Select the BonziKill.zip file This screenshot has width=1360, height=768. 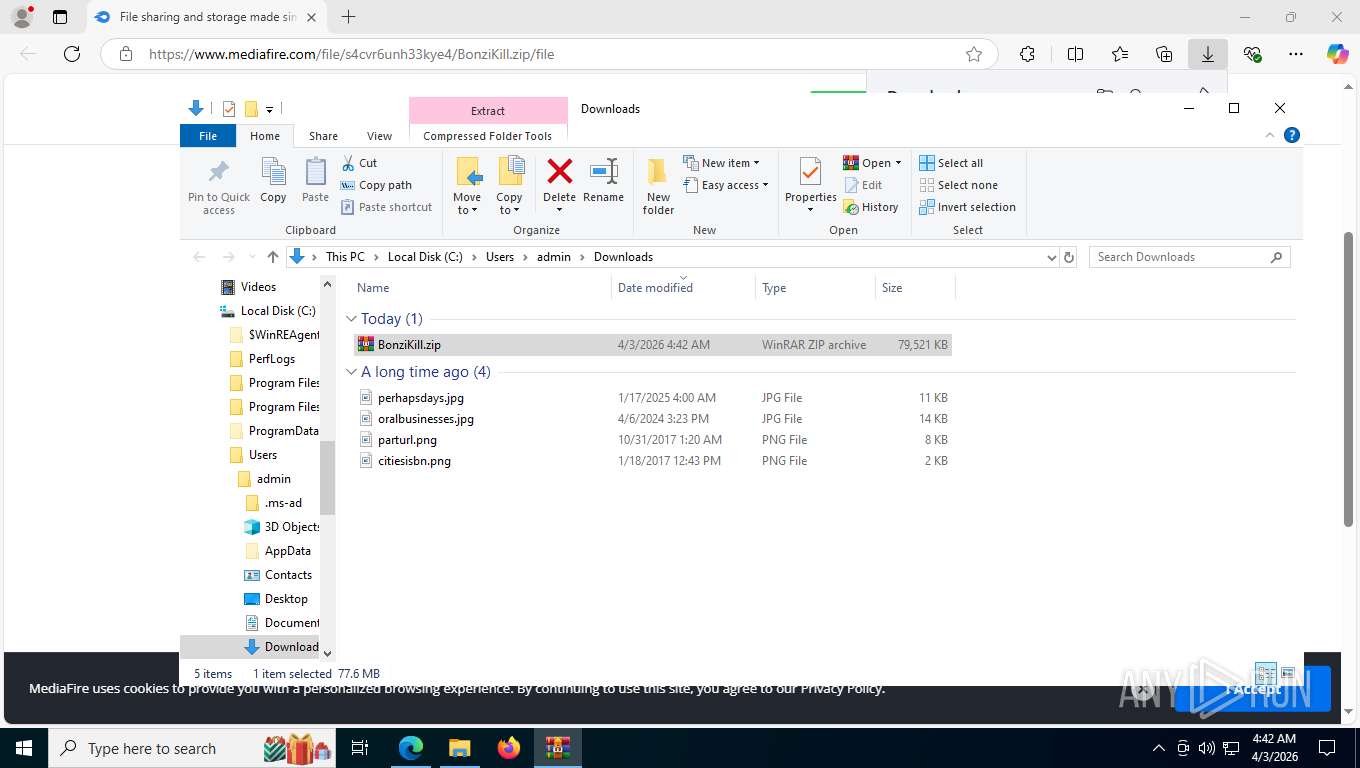click(653, 345)
